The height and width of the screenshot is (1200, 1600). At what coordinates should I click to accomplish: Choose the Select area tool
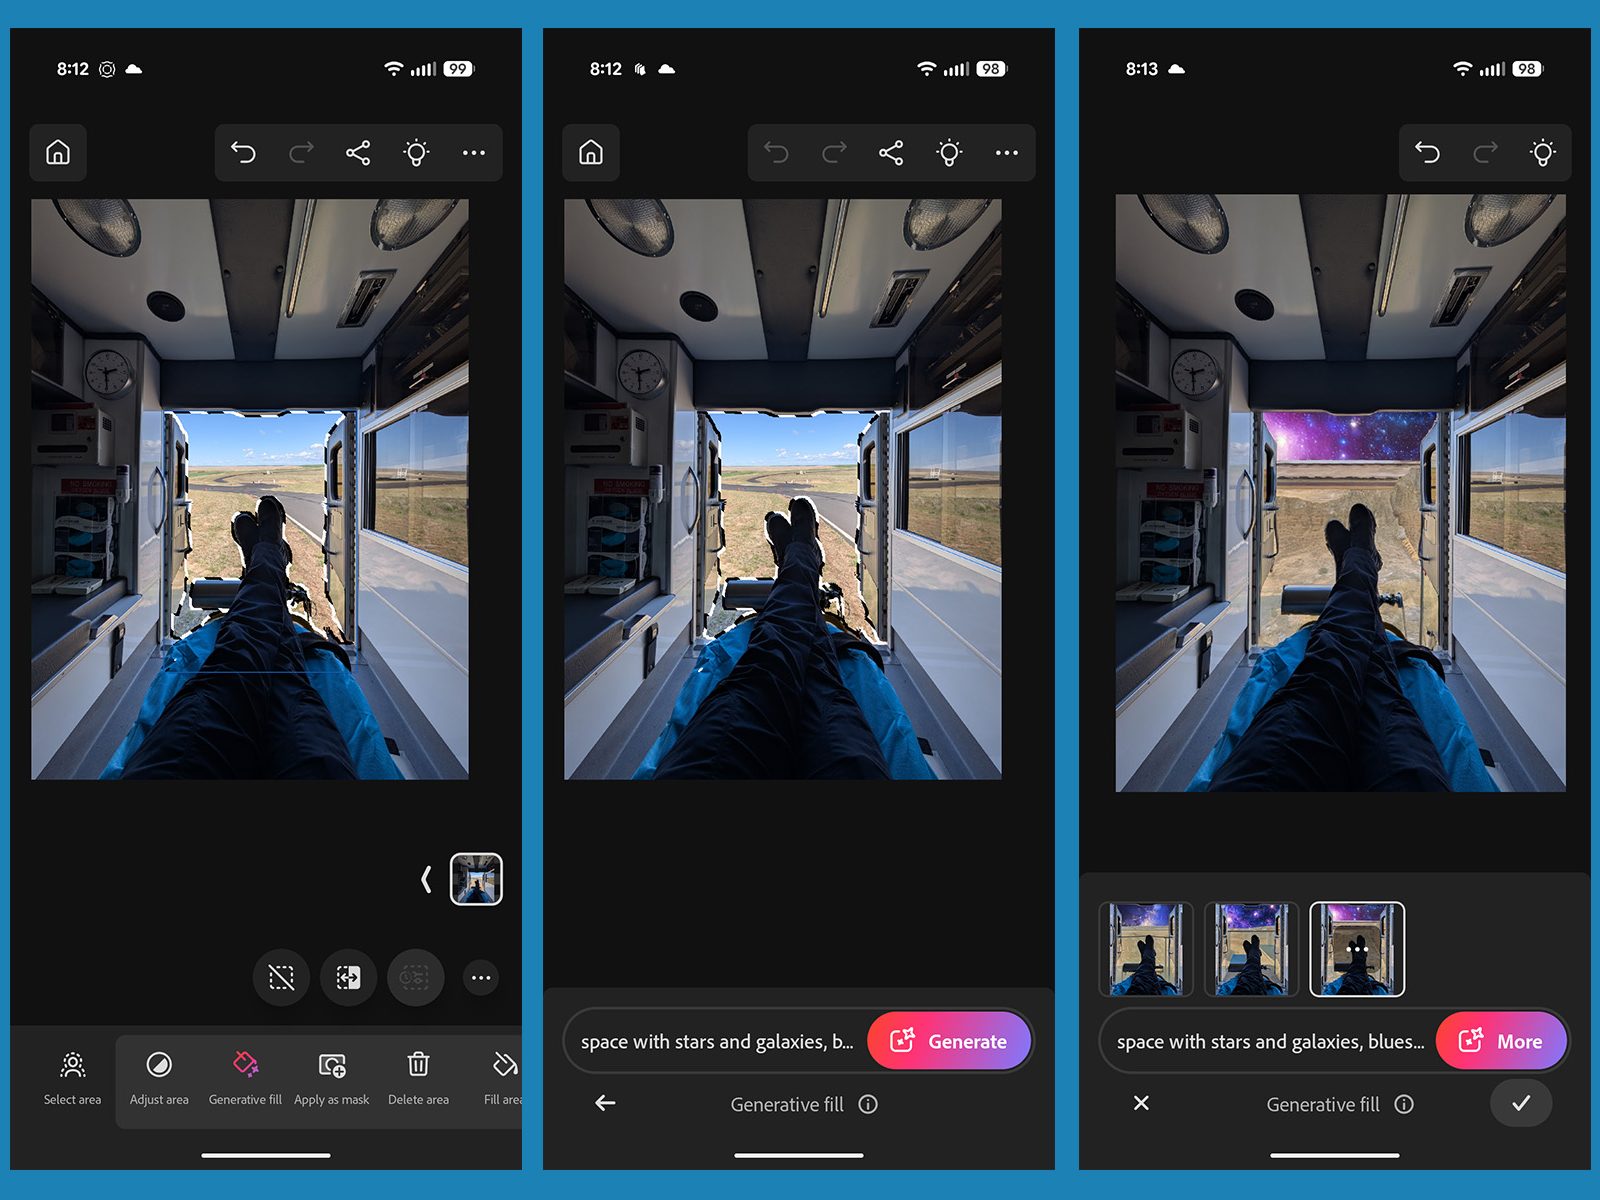coord(72,1078)
